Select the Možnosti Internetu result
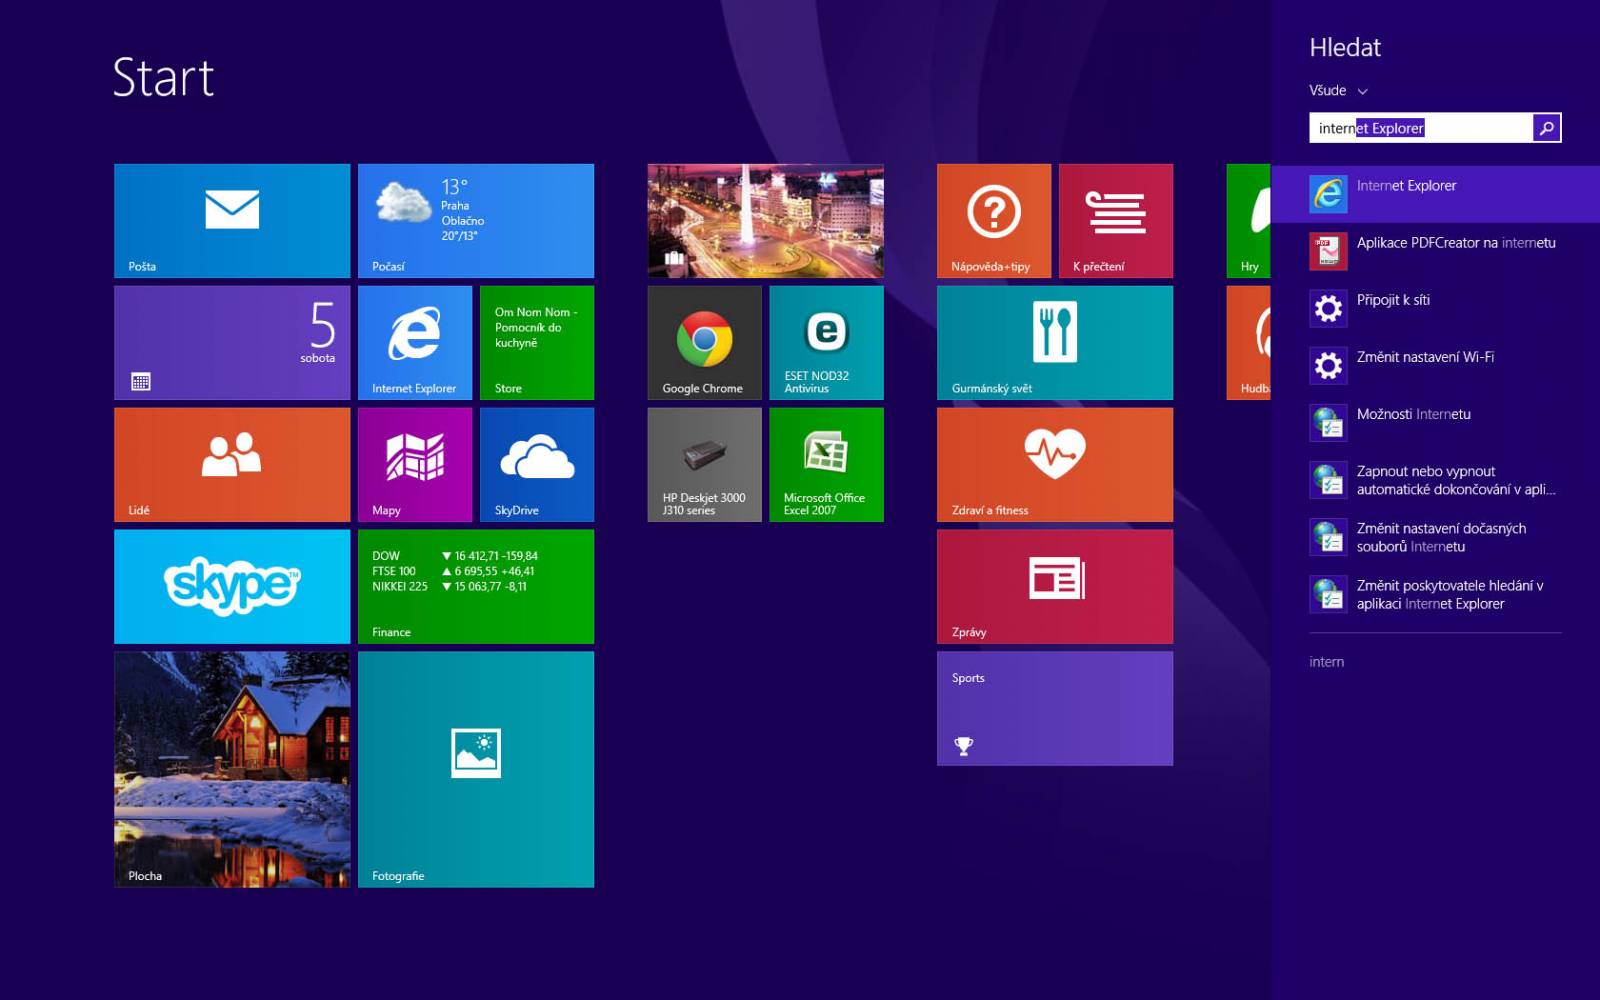The height and width of the screenshot is (1000, 1600). (1436, 422)
